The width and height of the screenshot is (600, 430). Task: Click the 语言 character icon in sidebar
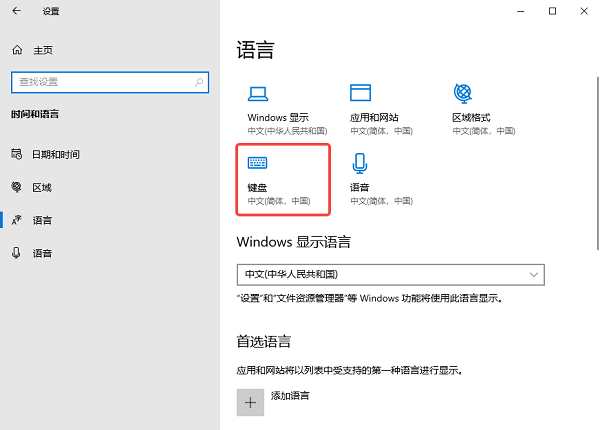point(16,220)
